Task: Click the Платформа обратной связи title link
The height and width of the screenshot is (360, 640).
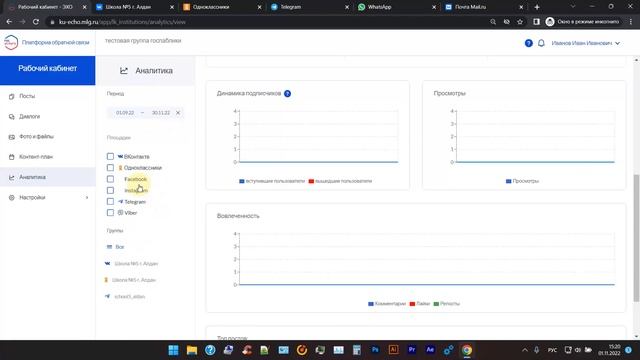Action: point(56,42)
